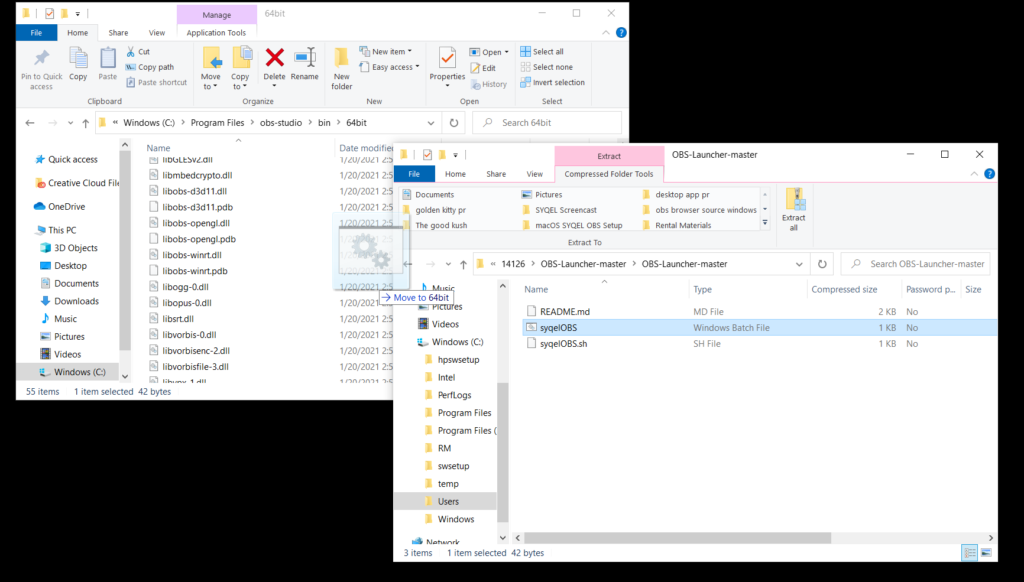
Task: Click the Compressed size column header
Action: tap(844, 289)
